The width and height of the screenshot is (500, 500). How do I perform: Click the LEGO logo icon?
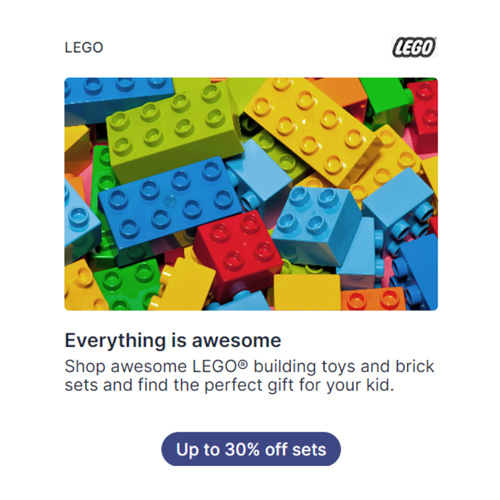click(x=414, y=47)
